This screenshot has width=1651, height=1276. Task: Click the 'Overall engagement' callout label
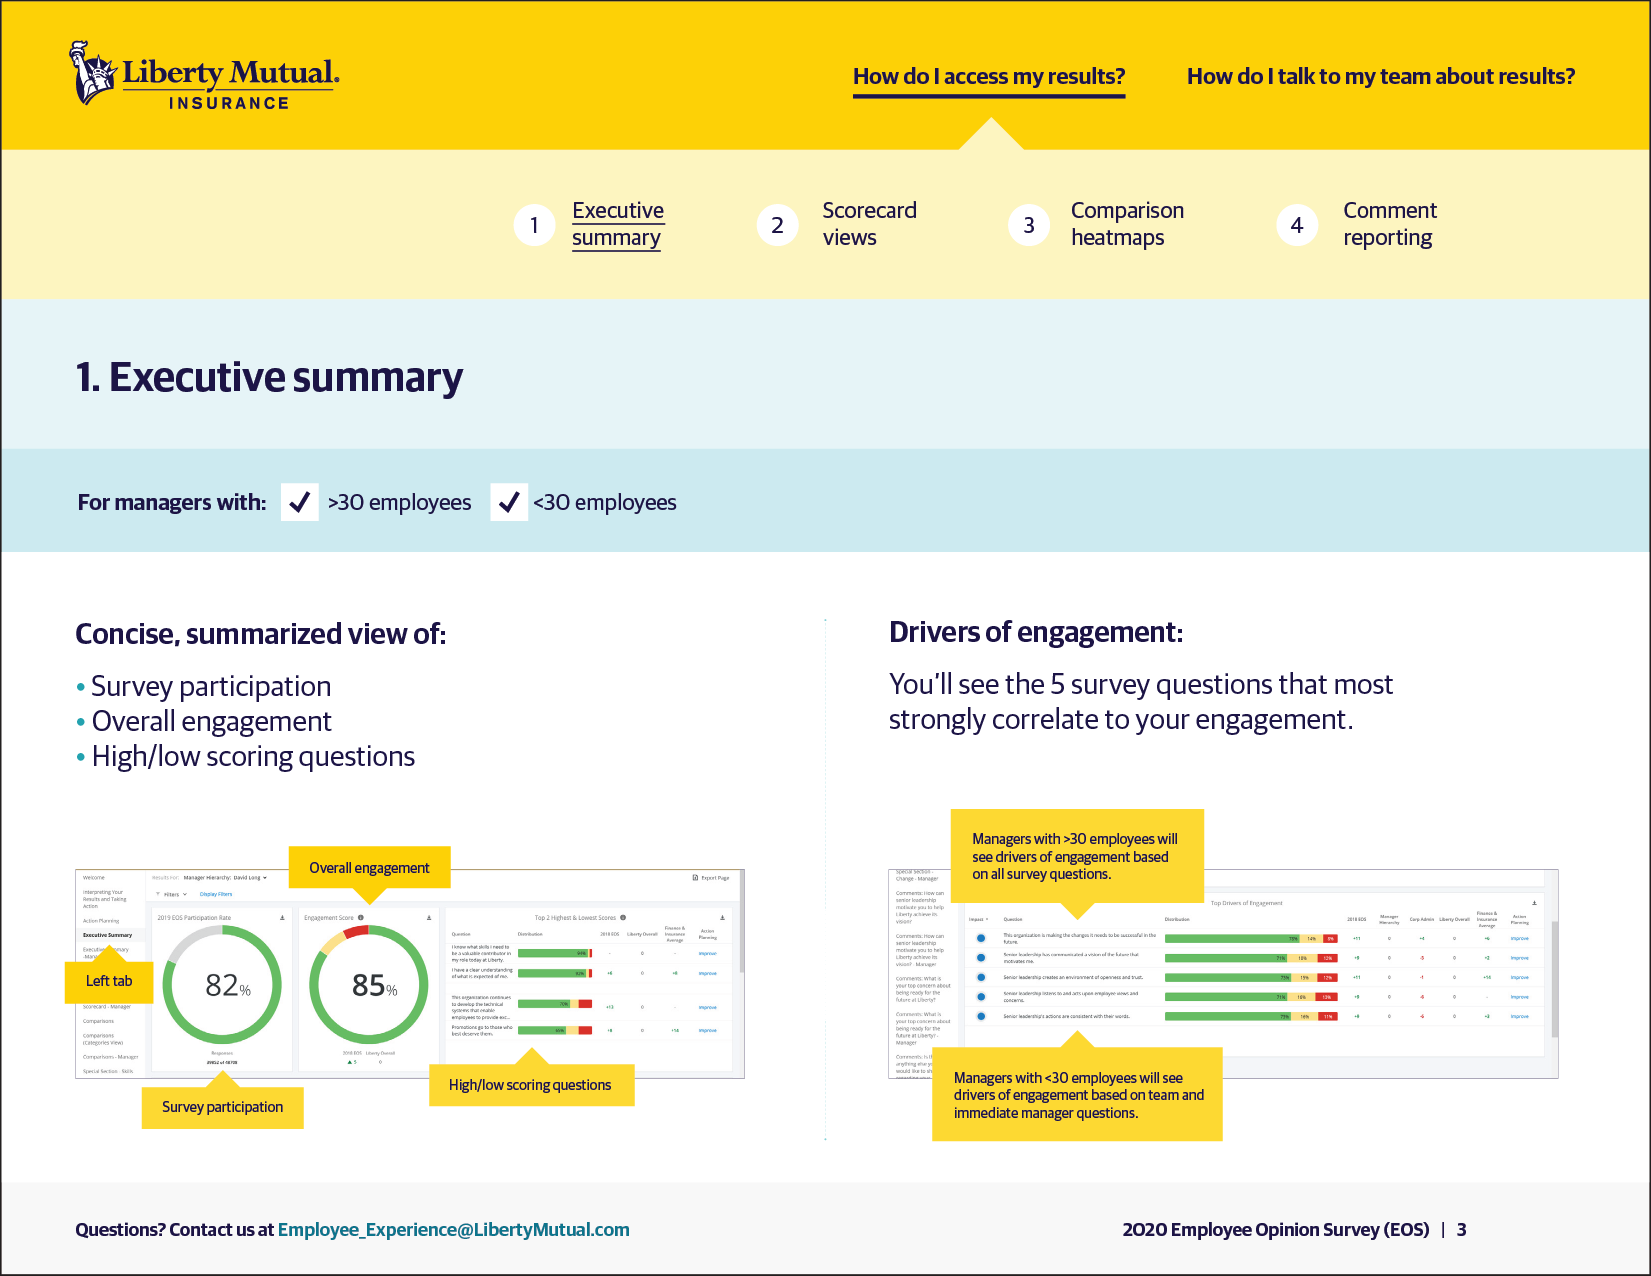coord(370,868)
